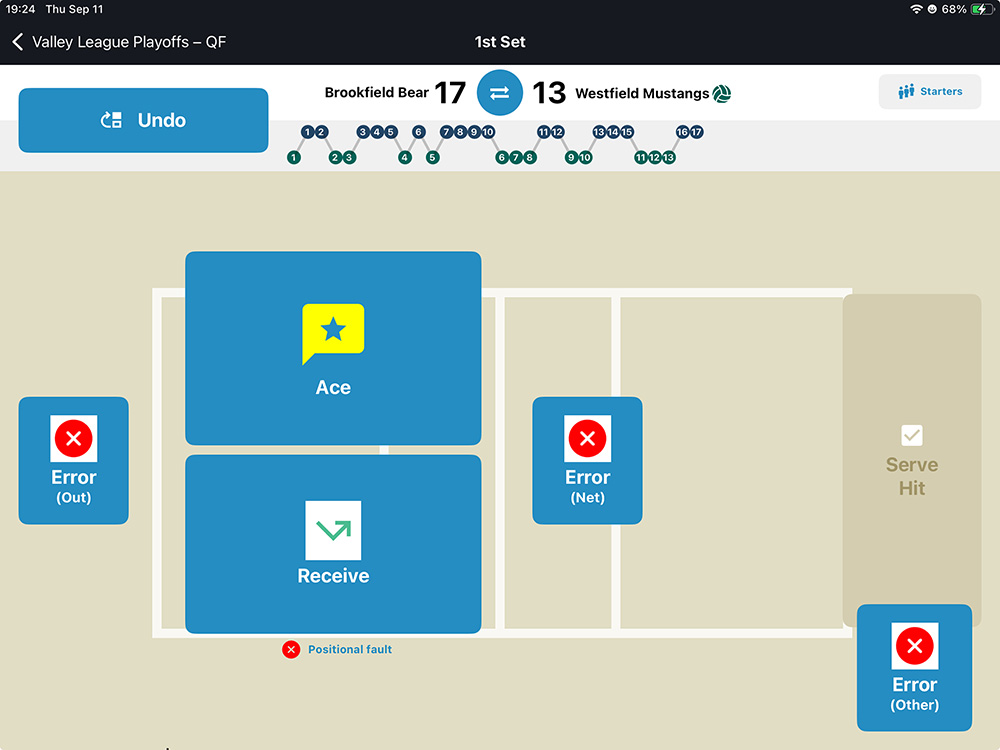Swap team sides with the arrows button
The image size is (1000, 750).
tap(500, 93)
